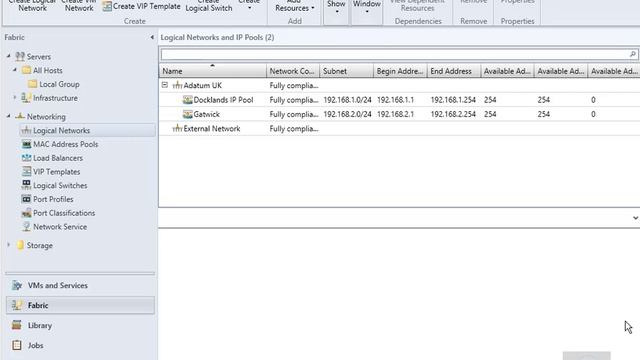The width and height of the screenshot is (640, 360).
Task: Select Port Profiles in the tree
Action: click(53, 199)
